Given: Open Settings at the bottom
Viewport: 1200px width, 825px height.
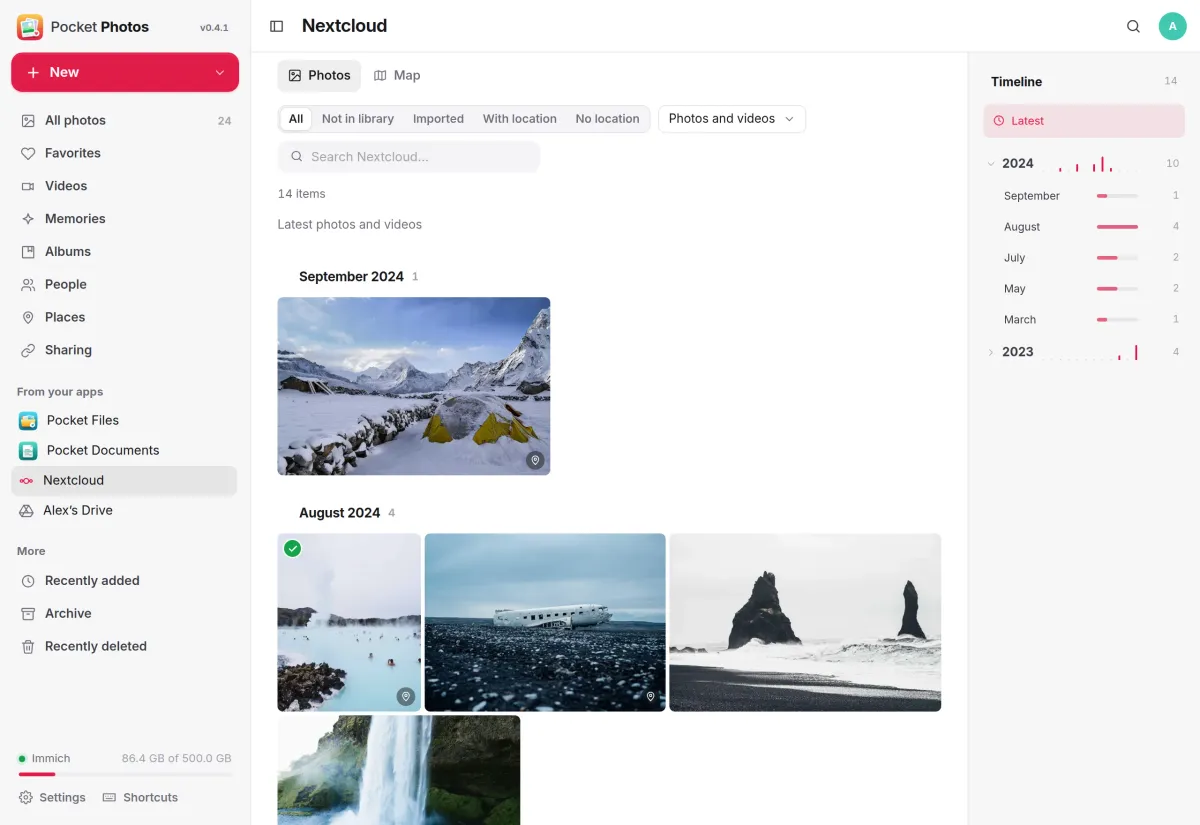Looking at the screenshot, I should tap(52, 797).
